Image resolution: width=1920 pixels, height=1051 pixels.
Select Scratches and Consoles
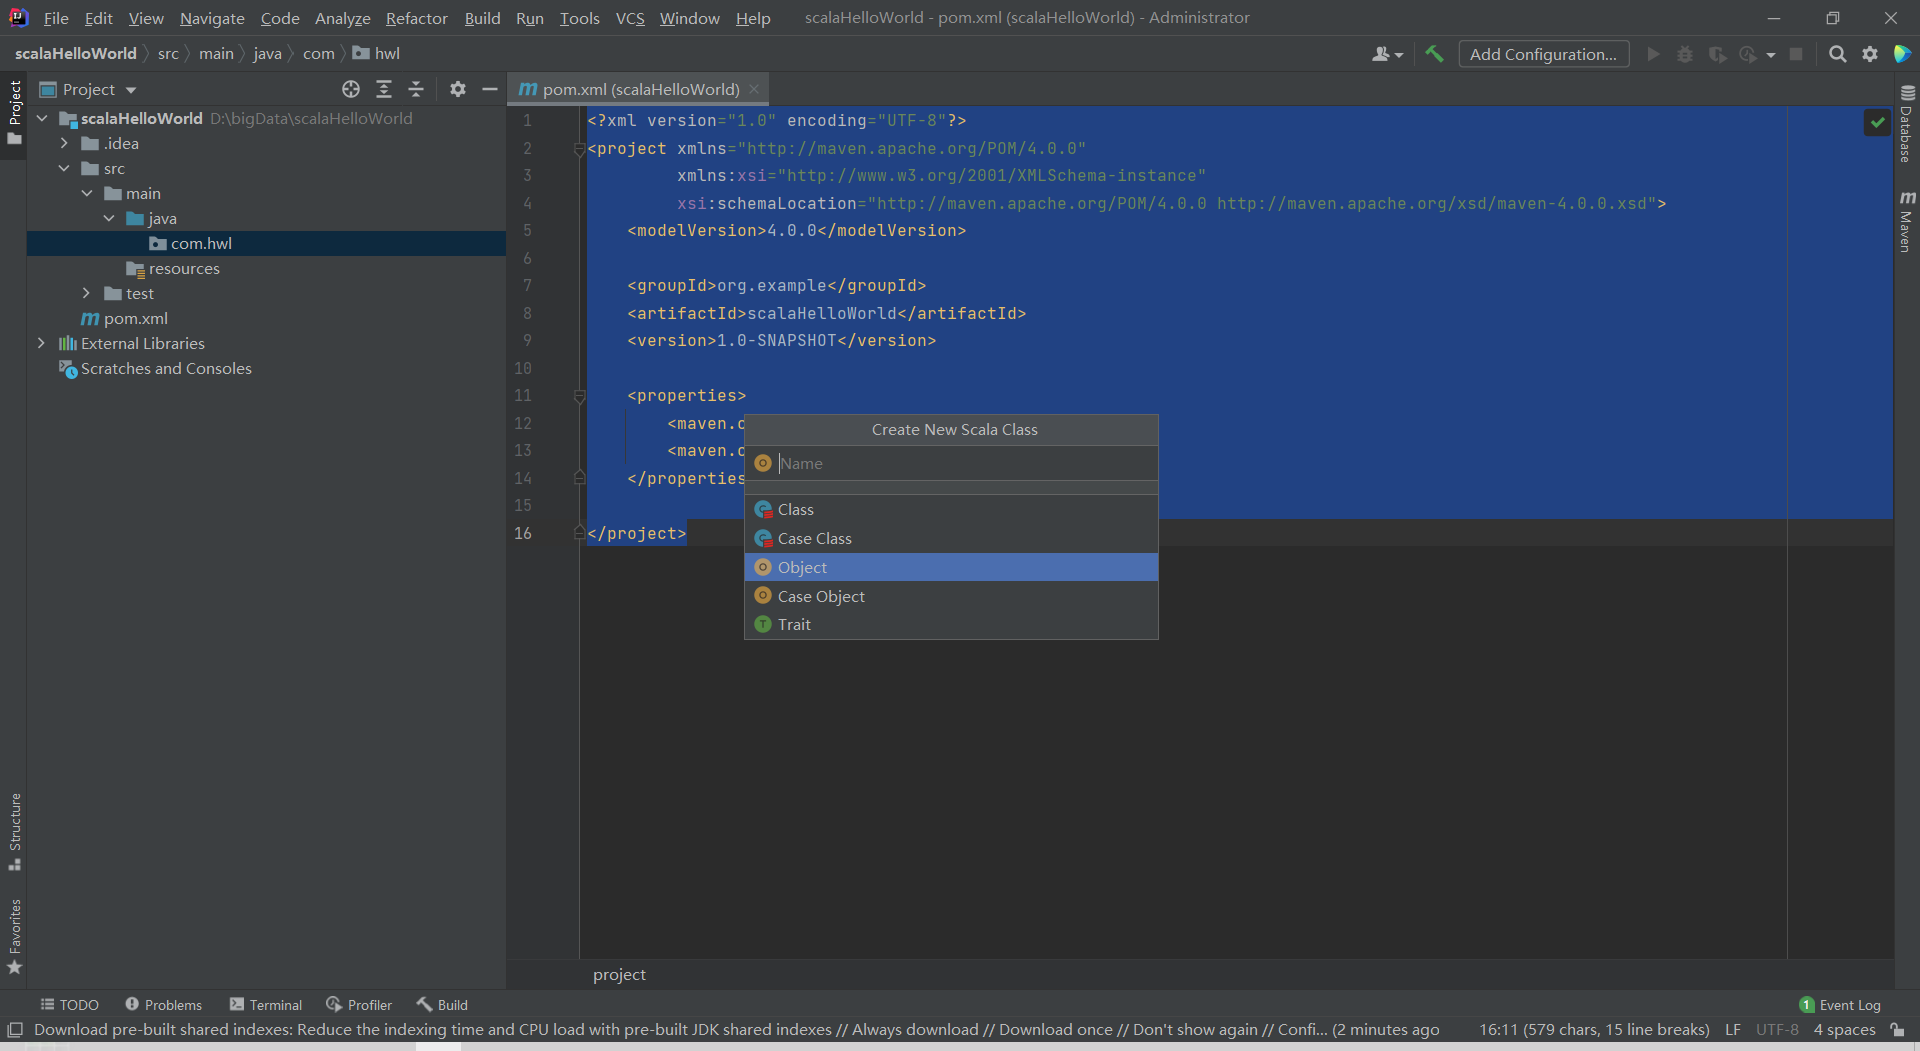click(166, 368)
